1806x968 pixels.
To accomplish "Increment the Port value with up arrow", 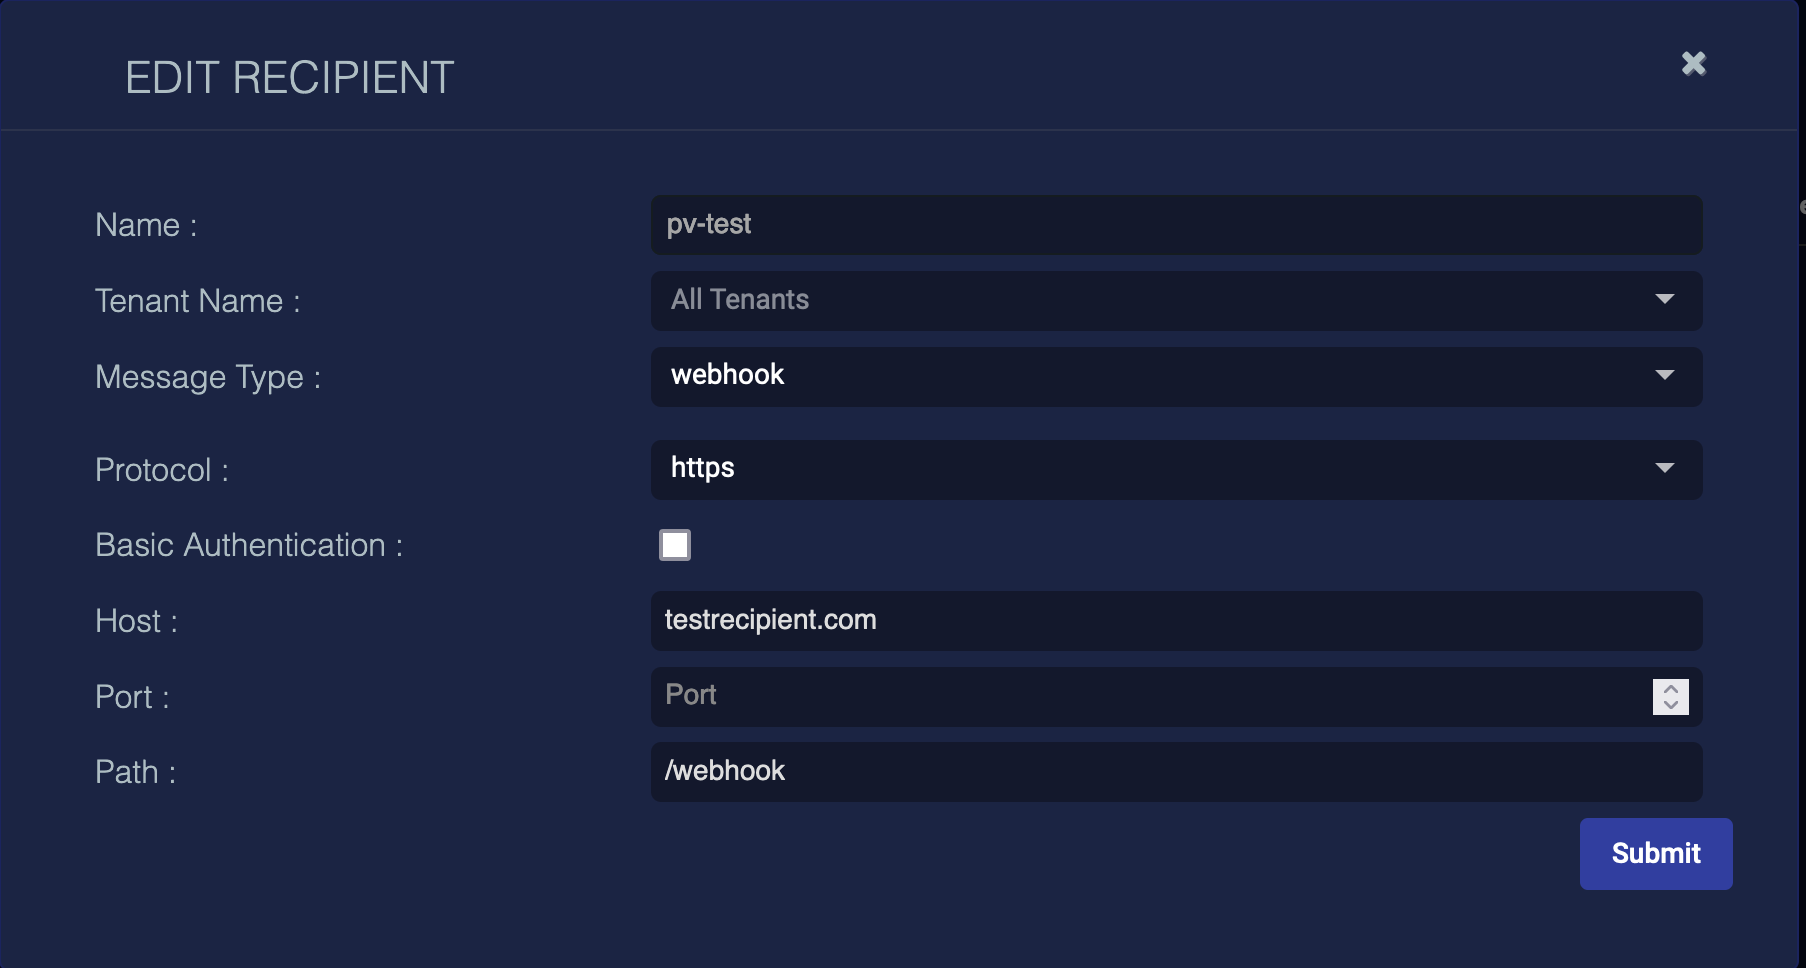I will pos(1670,689).
